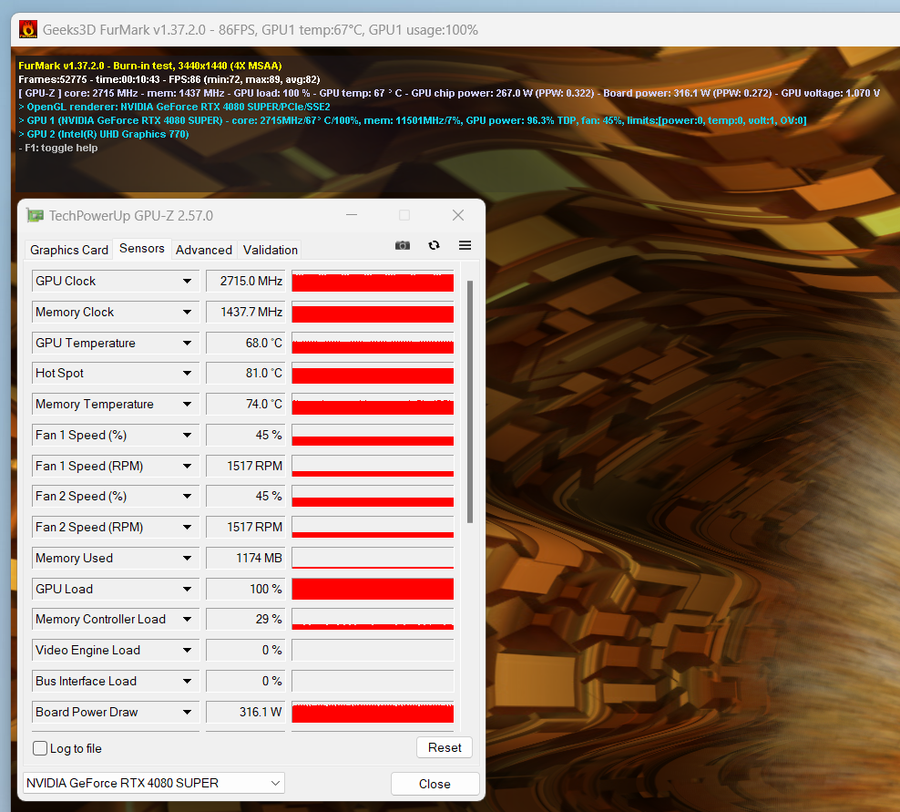The image size is (900, 812).
Task: Click the Hot Spot history graph
Action: (373, 373)
